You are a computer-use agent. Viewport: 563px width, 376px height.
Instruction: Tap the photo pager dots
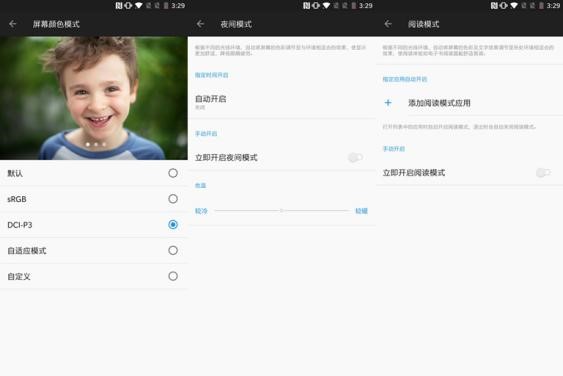(x=96, y=144)
